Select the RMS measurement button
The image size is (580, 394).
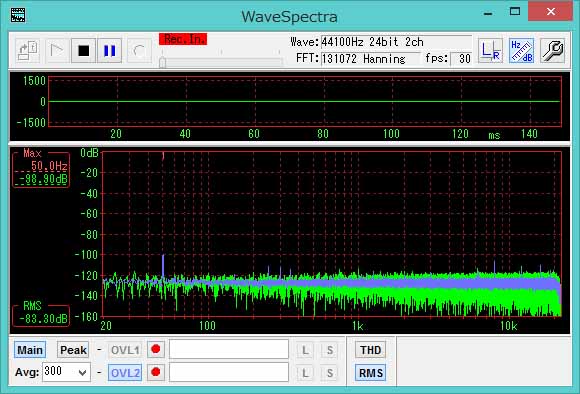point(371,373)
